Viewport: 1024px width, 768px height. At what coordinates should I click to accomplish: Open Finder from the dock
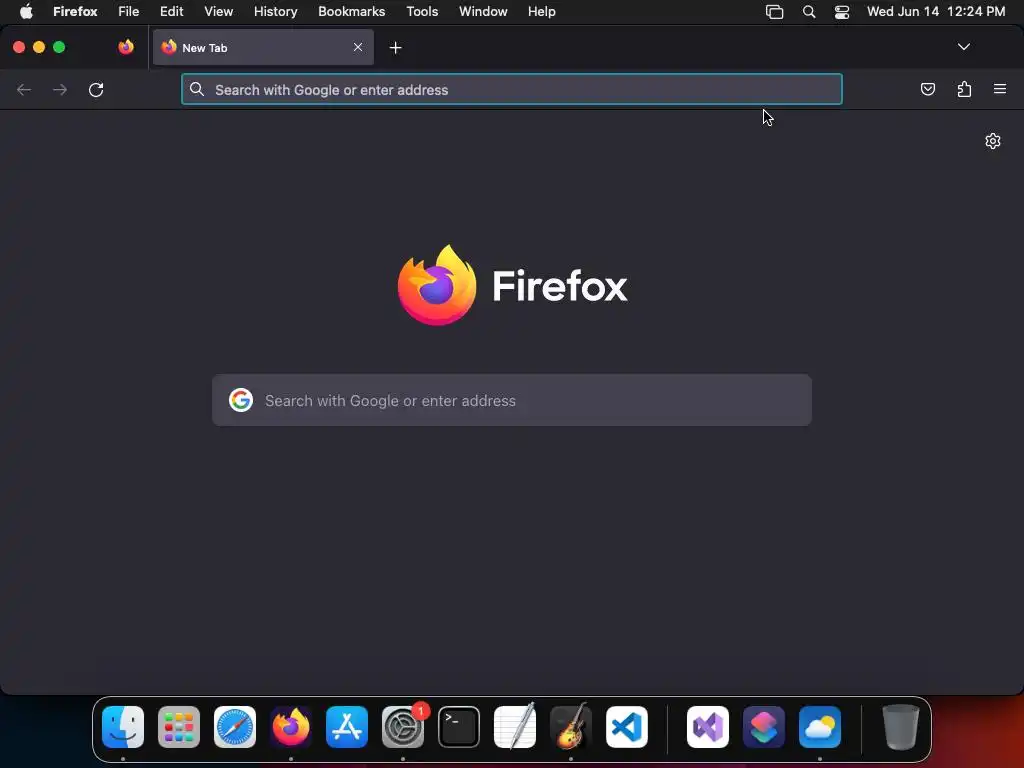click(123, 727)
